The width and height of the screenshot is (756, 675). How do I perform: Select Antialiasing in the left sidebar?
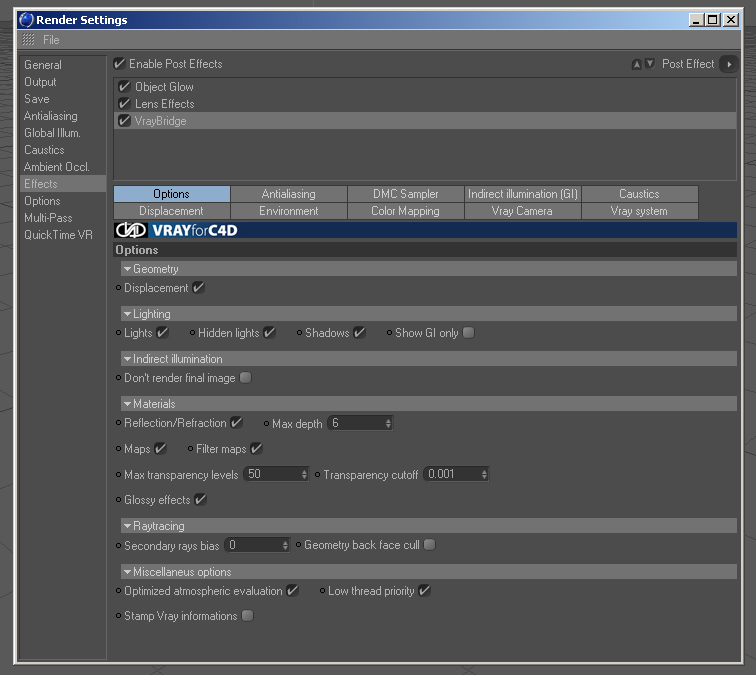(x=51, y=116)
